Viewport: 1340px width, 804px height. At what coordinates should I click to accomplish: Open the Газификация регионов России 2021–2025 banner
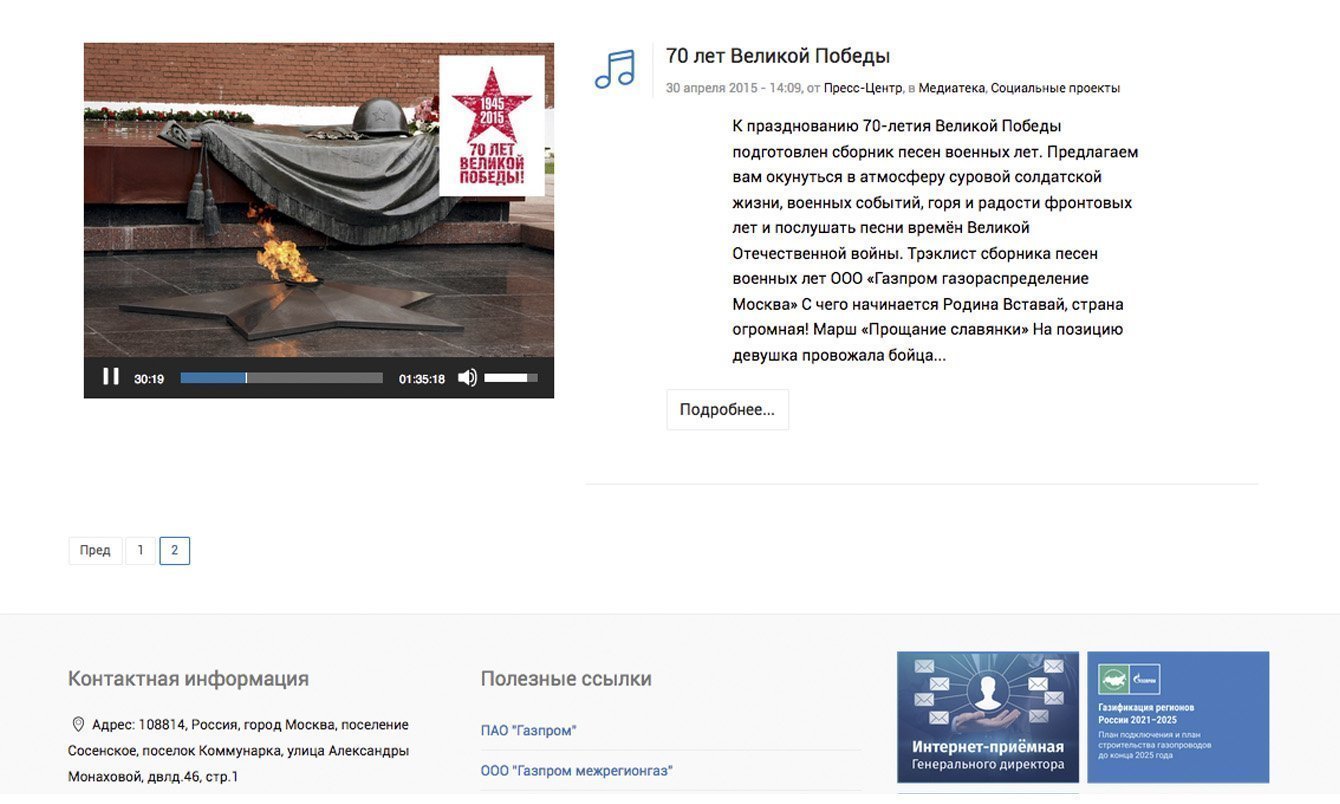(x=1178, y=717)
